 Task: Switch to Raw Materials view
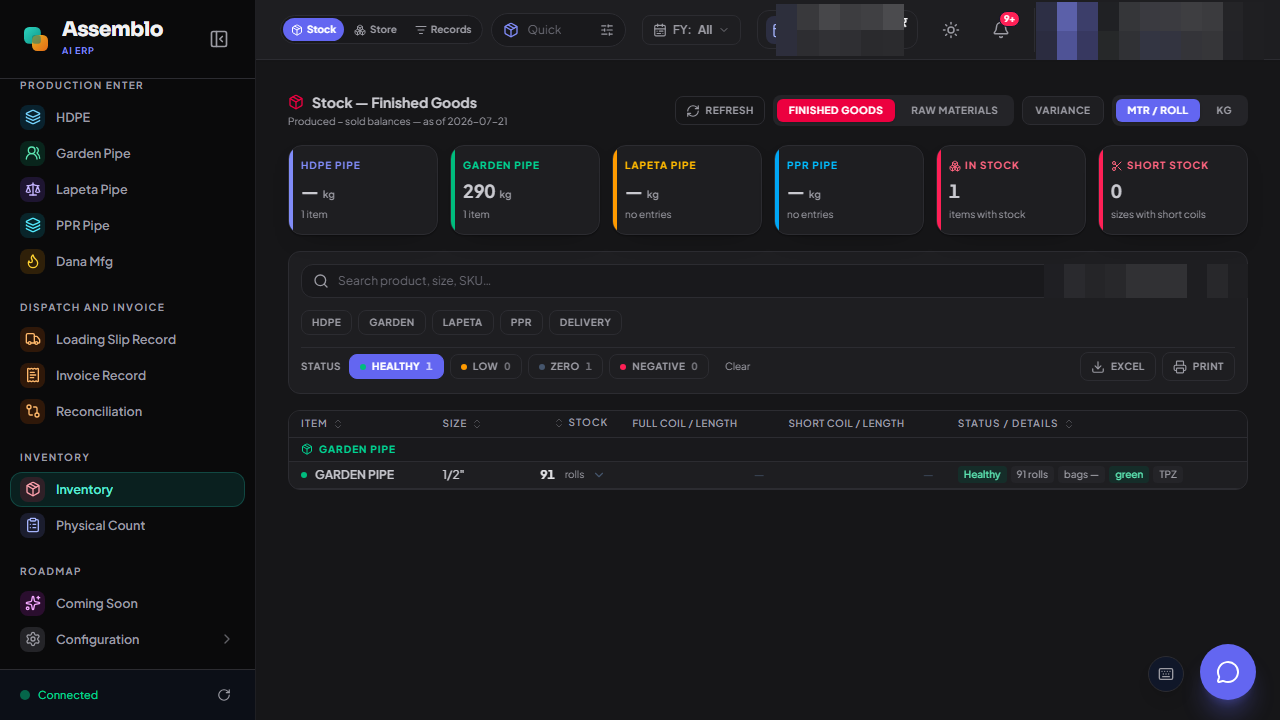click(x=954, y=110)
